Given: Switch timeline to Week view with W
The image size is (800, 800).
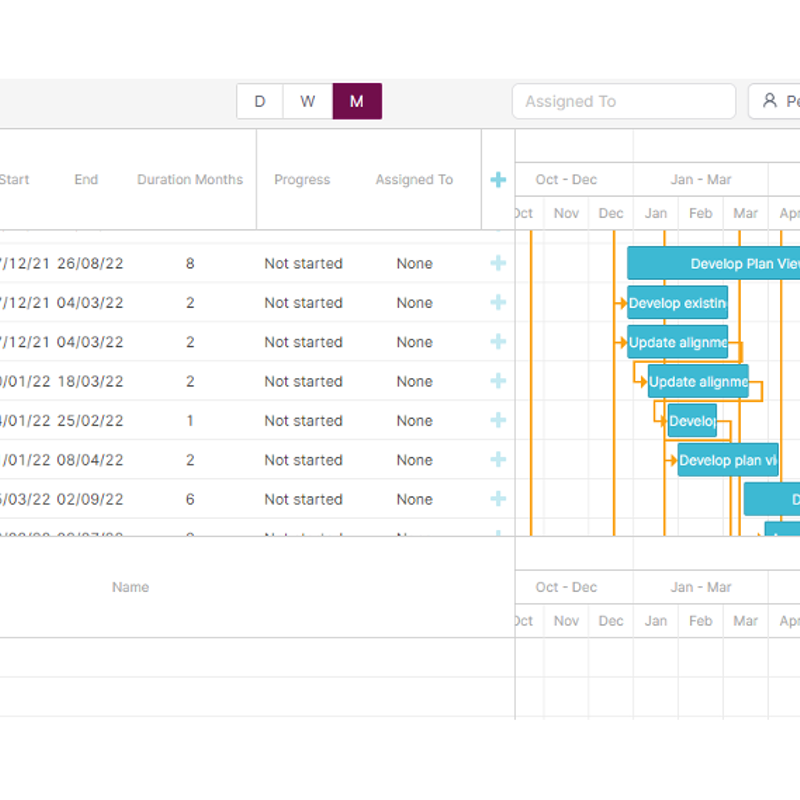Looking at the screenshot, I should coord(308,101).
